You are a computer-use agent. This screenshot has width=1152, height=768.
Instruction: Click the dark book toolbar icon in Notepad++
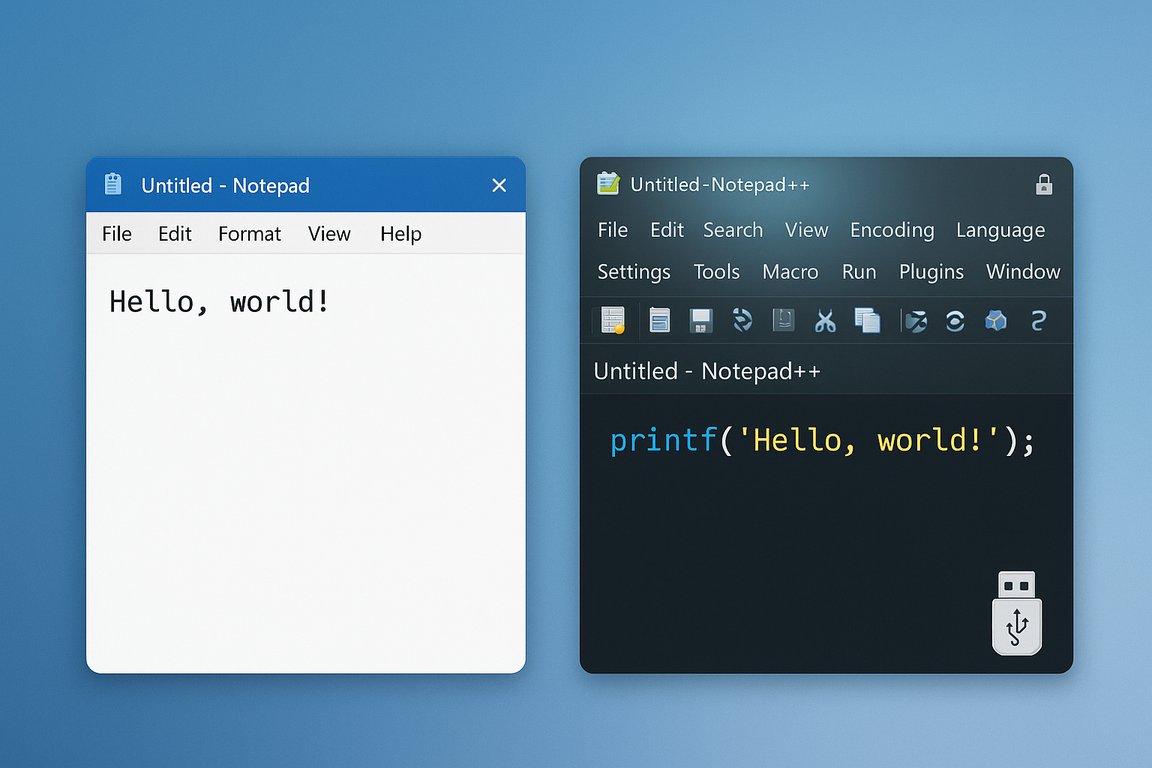coord(783,320)
